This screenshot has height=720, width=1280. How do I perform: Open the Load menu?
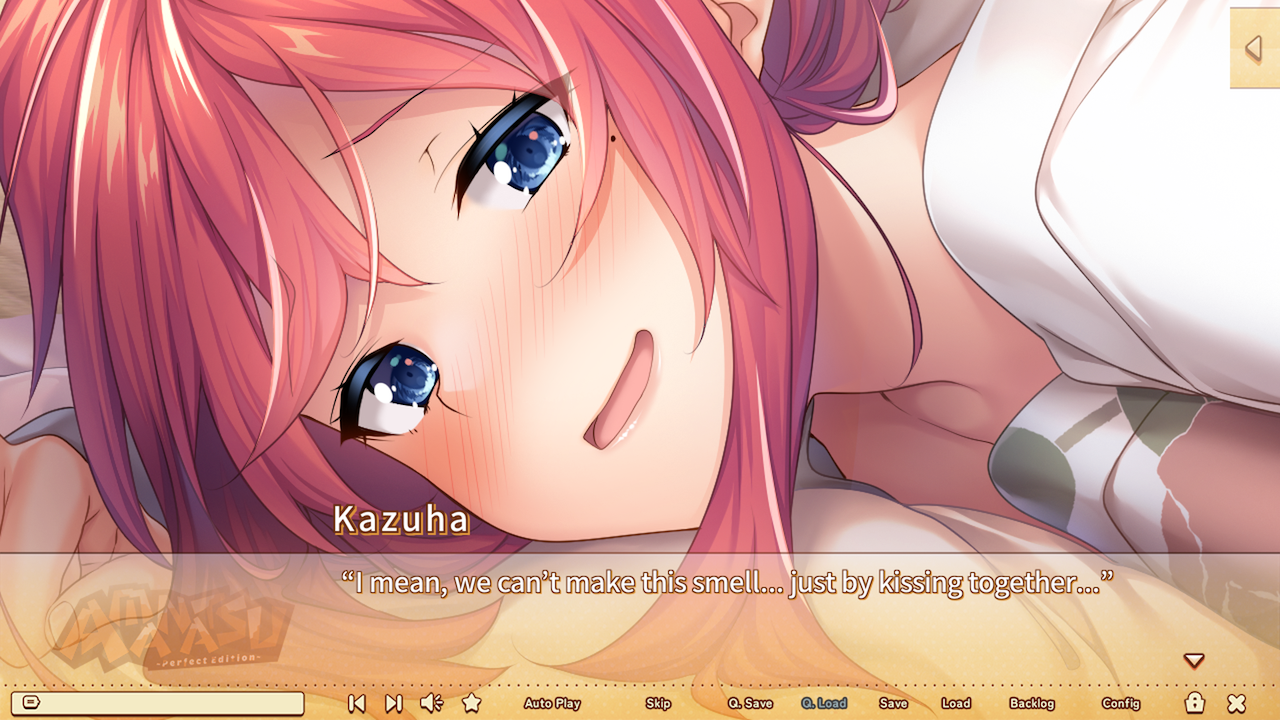click(x=956, y=703)
